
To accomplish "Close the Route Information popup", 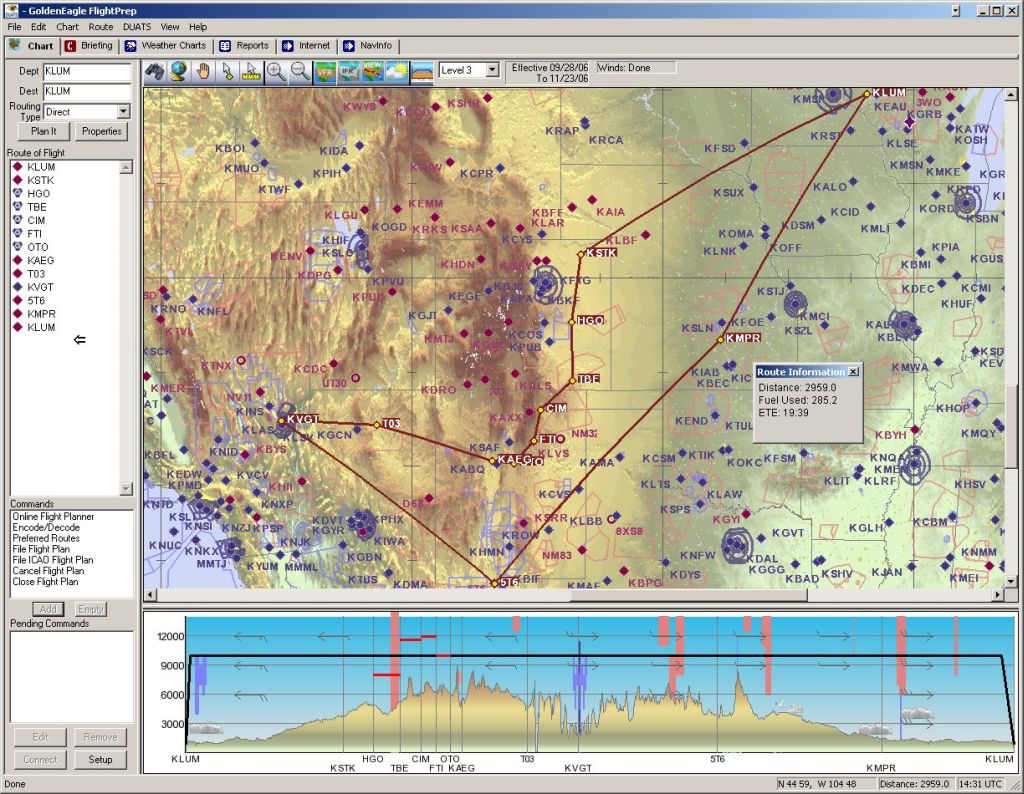I will (x=853, y=372).
